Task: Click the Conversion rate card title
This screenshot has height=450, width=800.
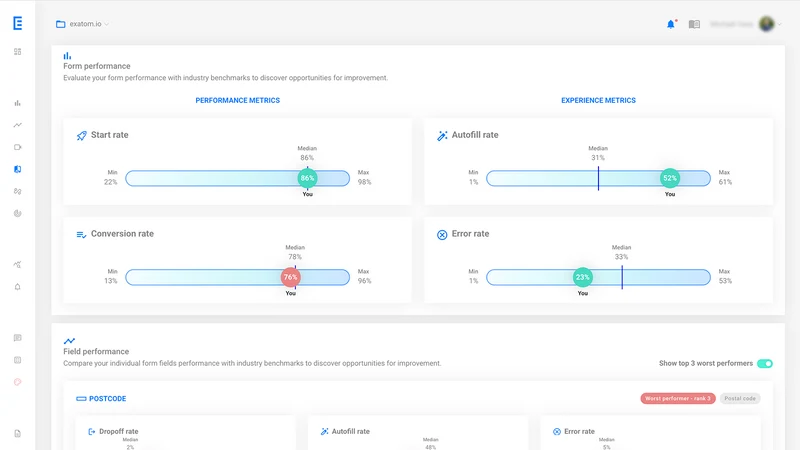Action: tap(122, 234)
